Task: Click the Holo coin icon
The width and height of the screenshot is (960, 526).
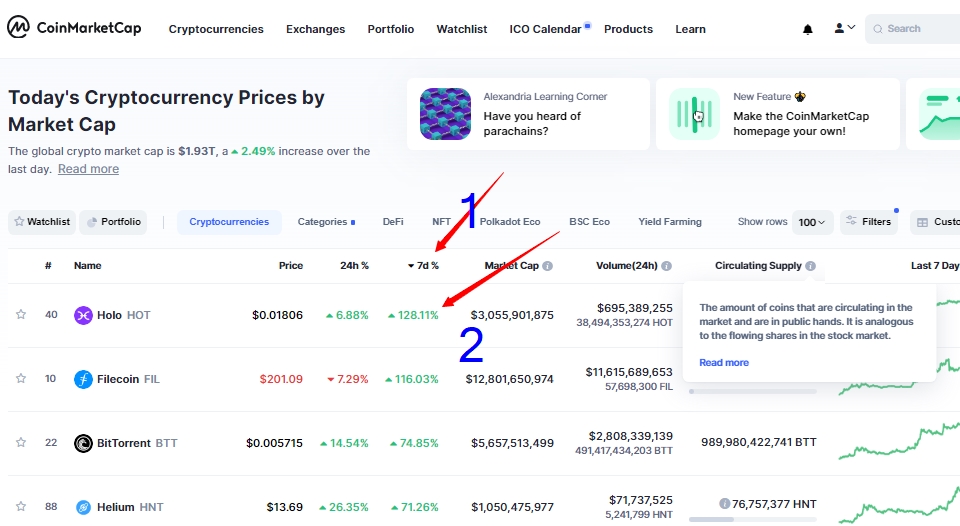Action: pyautogui.click(x=83, y=315)
